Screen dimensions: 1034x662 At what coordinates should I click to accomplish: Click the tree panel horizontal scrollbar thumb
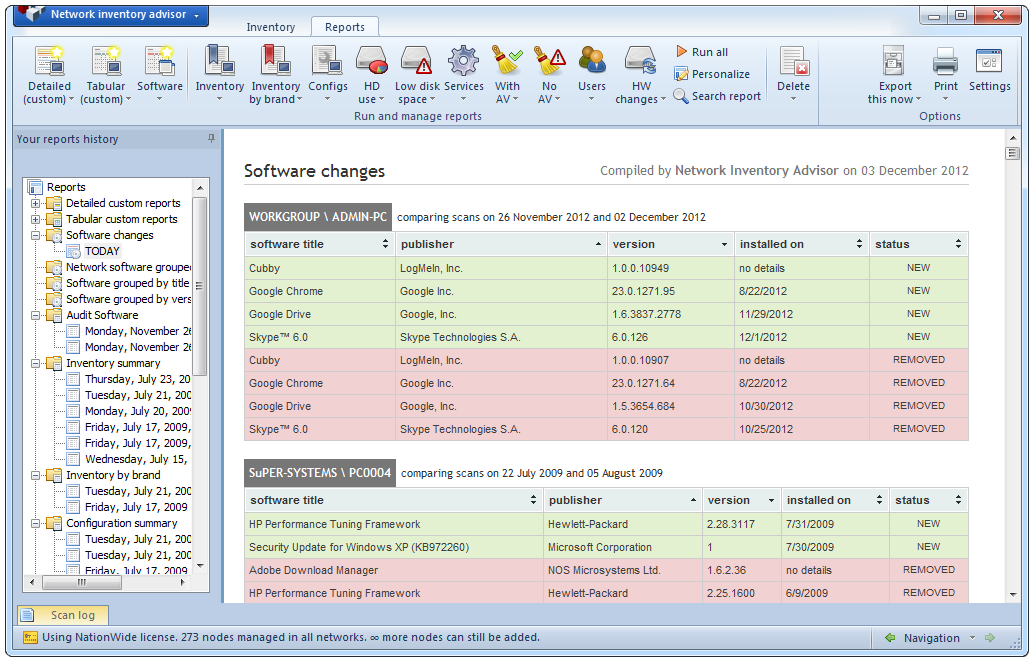click(82, 583)
